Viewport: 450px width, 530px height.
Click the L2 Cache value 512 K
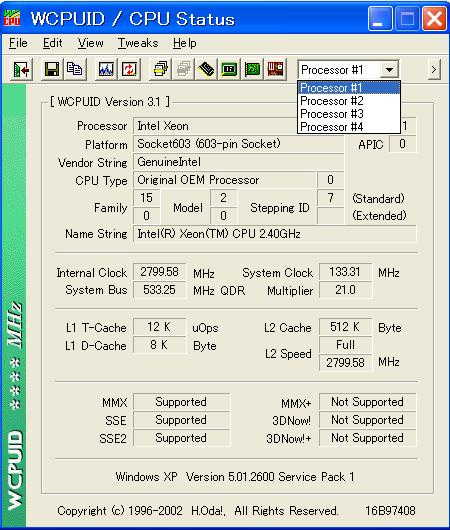point(345,327)
